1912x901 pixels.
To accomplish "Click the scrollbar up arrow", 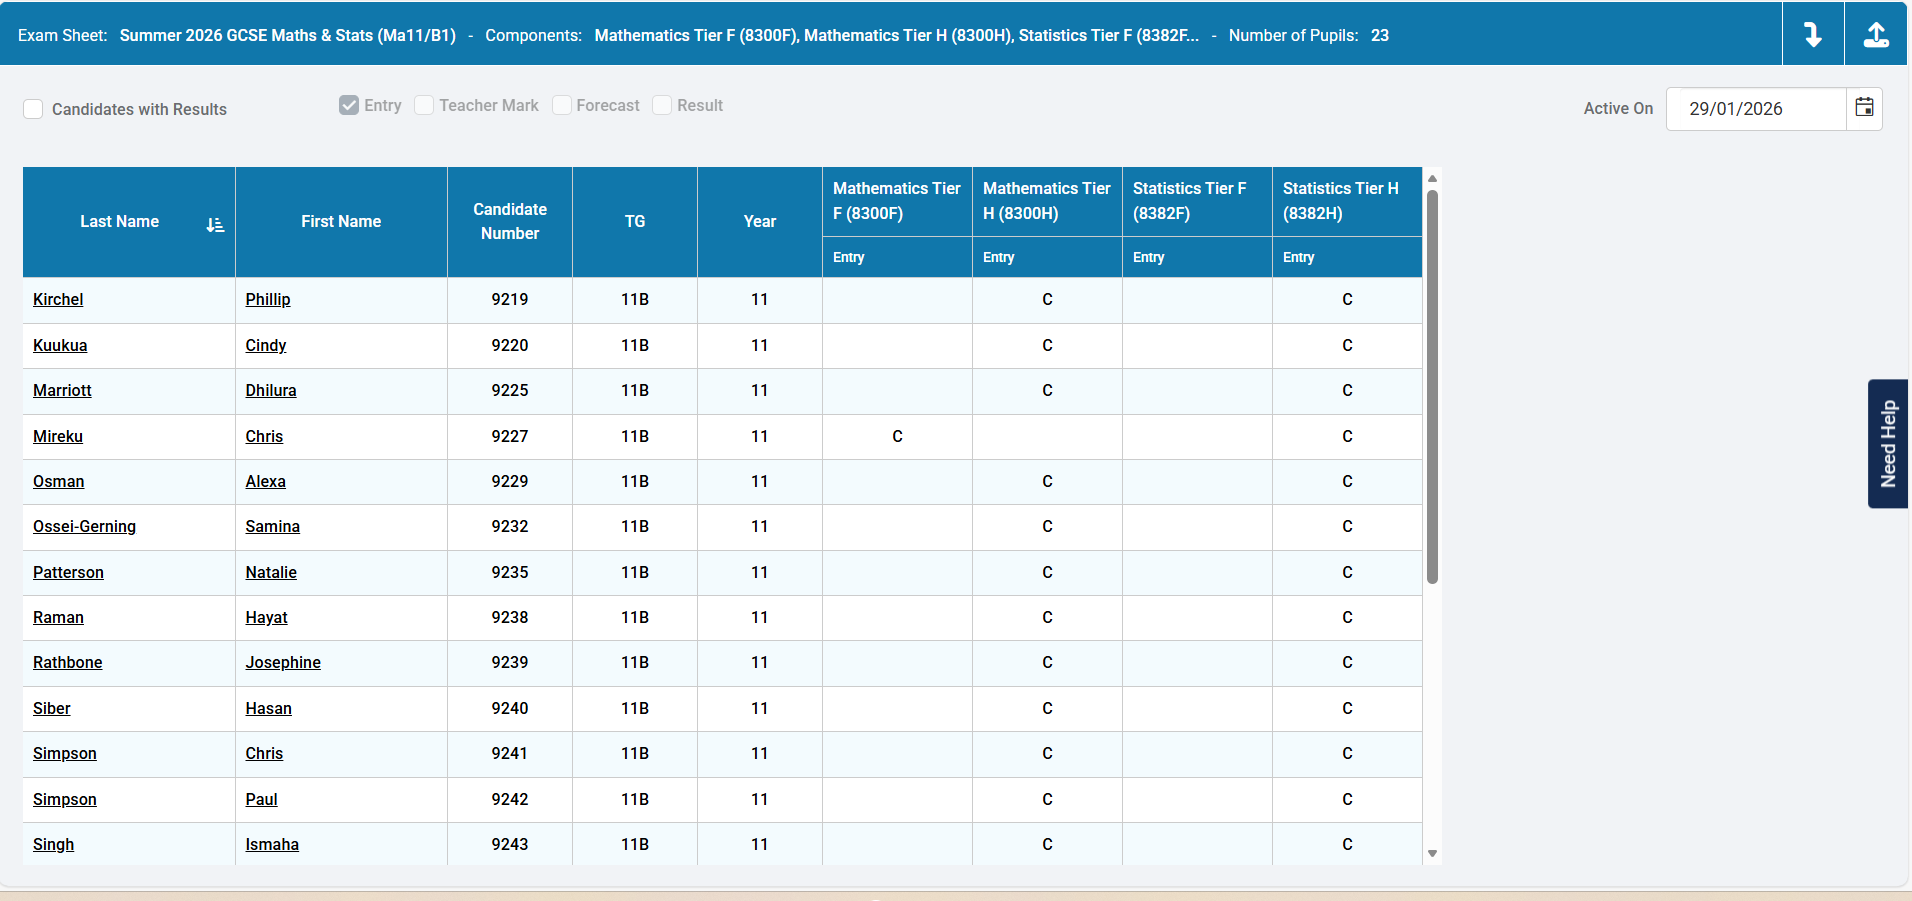I will [1432, 179].
